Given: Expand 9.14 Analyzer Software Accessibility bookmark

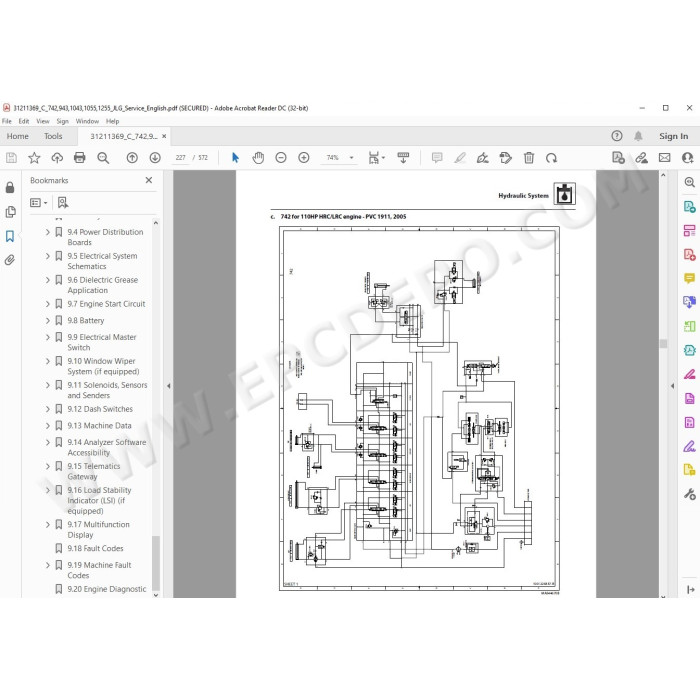Looking at the screenshot, I should (48, 442).
